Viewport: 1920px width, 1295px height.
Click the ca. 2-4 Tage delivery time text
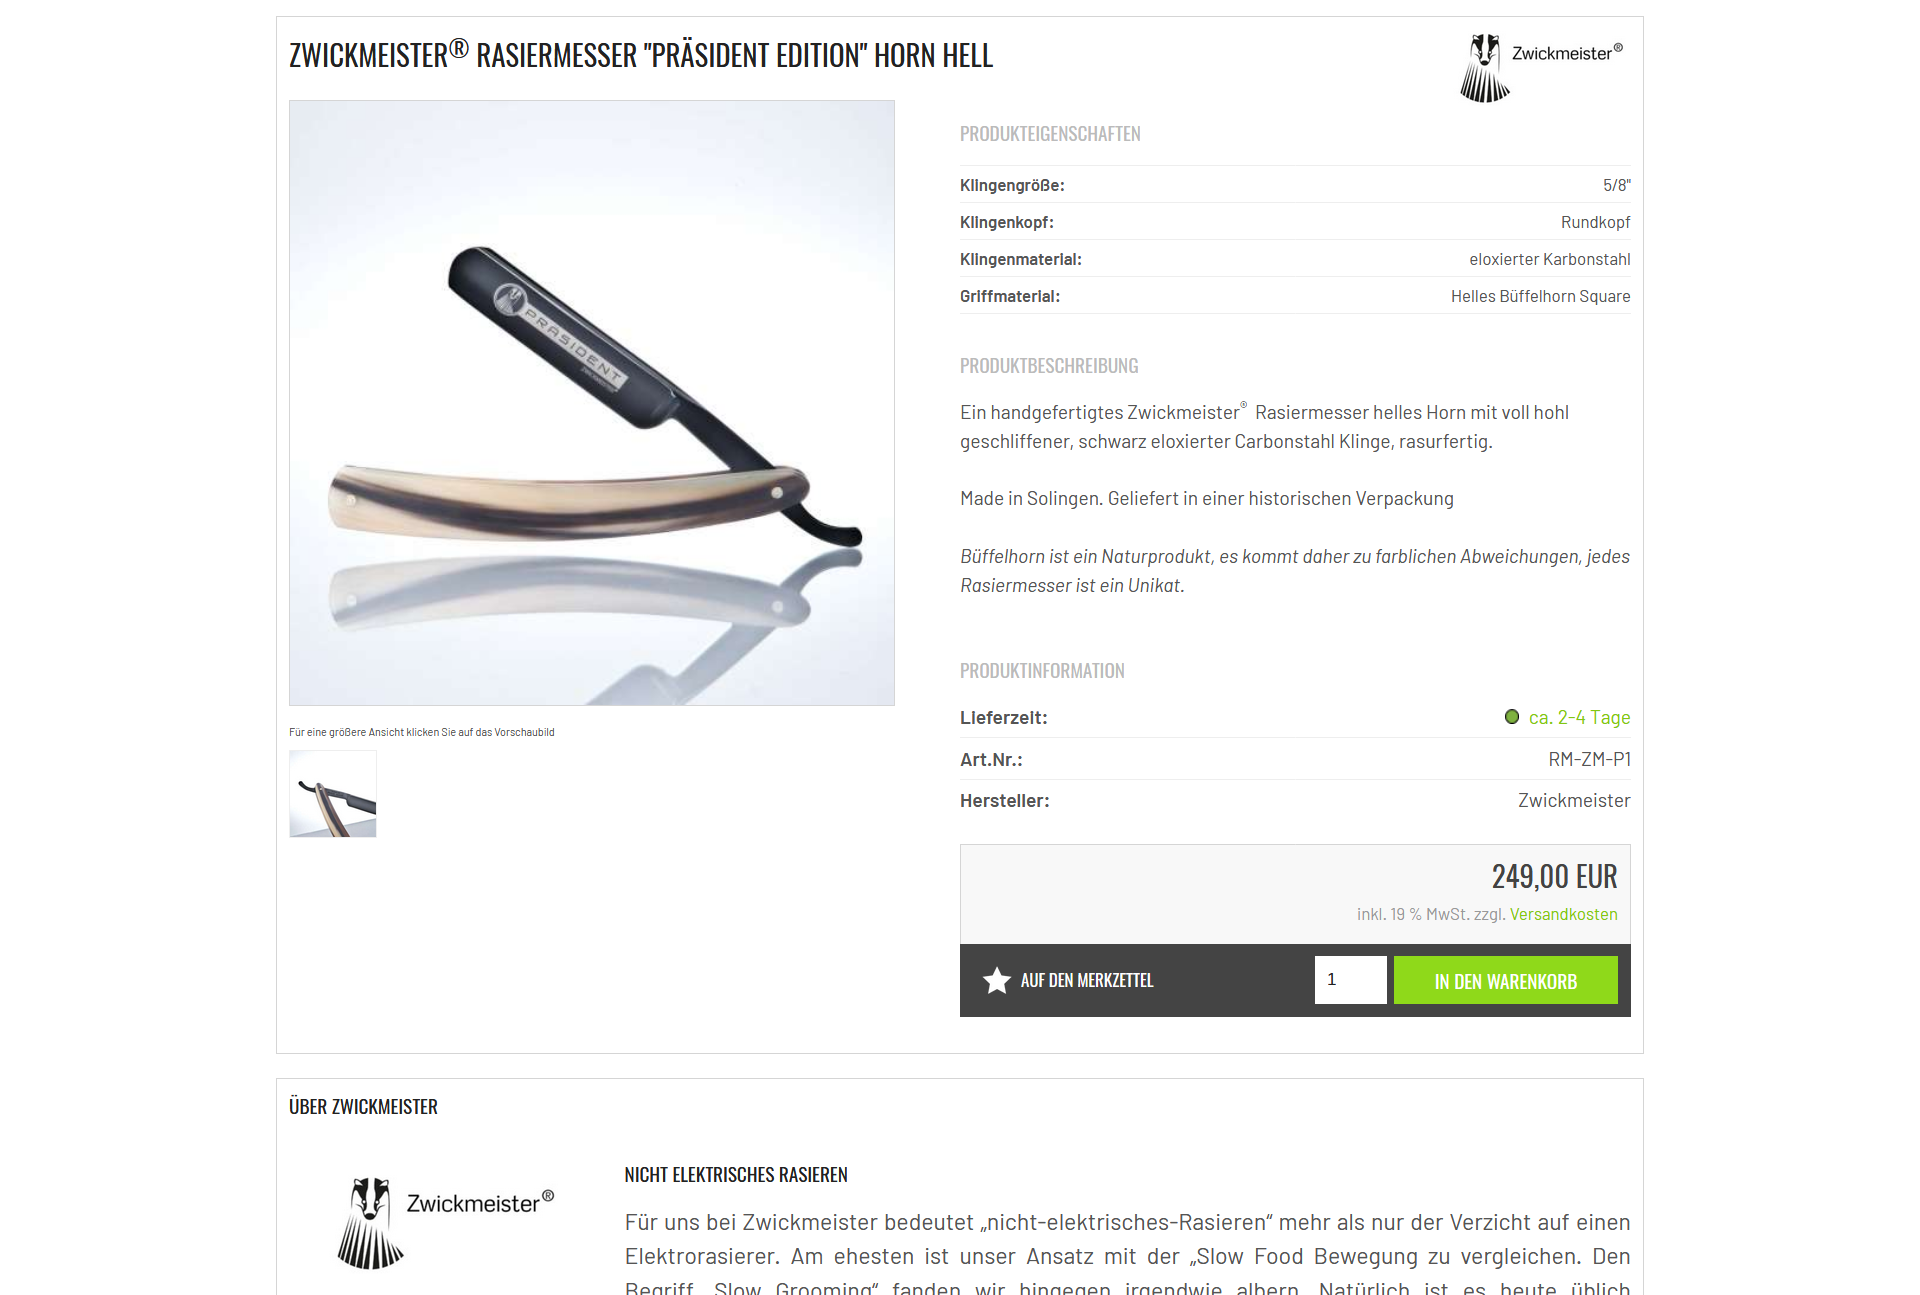click(1579, 717)
